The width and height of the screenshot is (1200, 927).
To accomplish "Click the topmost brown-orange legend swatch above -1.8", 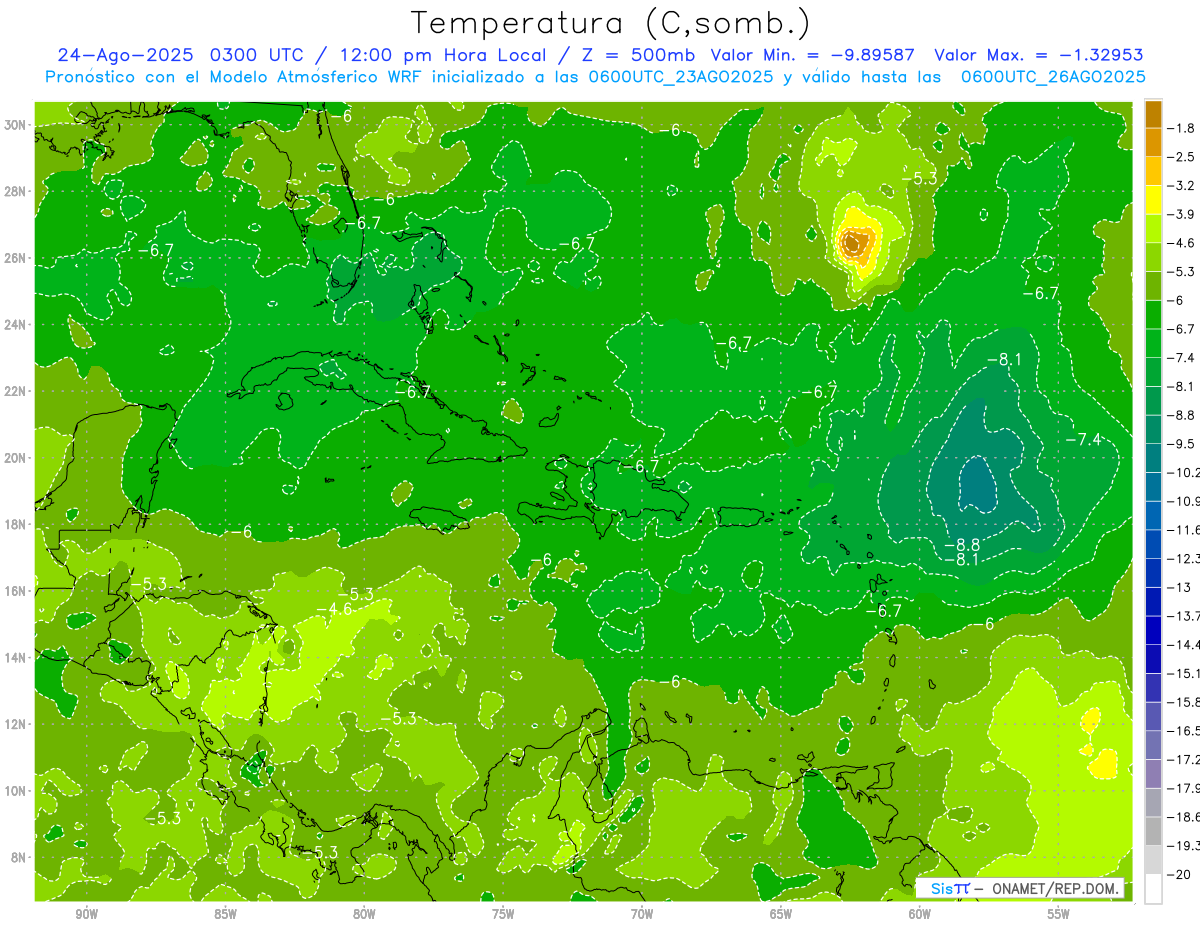I will (x=1153, y=114).
